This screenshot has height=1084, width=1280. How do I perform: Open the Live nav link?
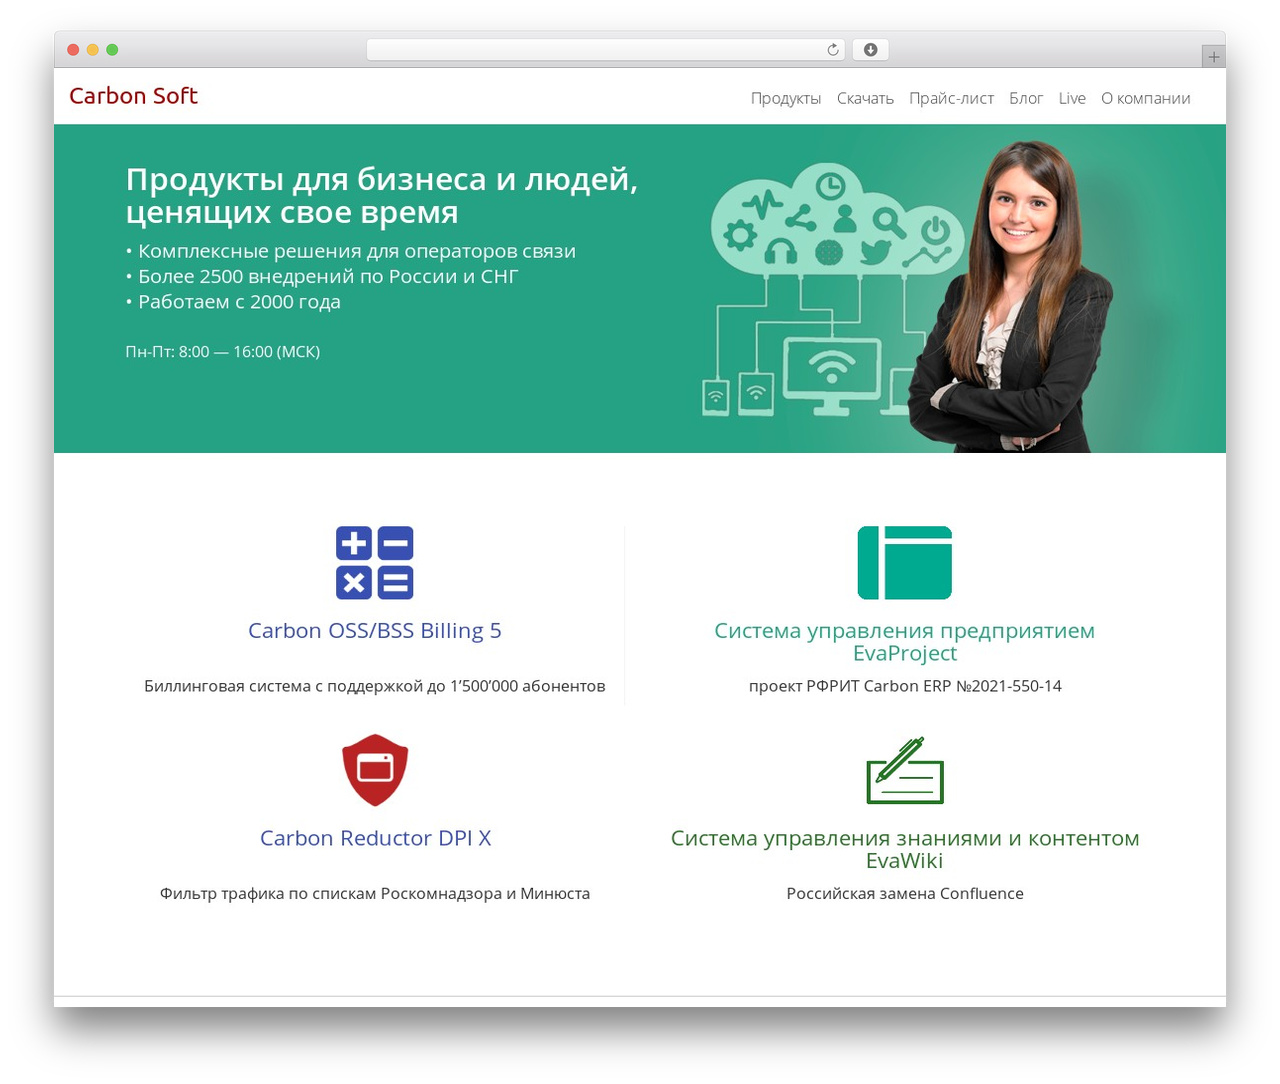pyautogui.click(x=1072, y=98)
